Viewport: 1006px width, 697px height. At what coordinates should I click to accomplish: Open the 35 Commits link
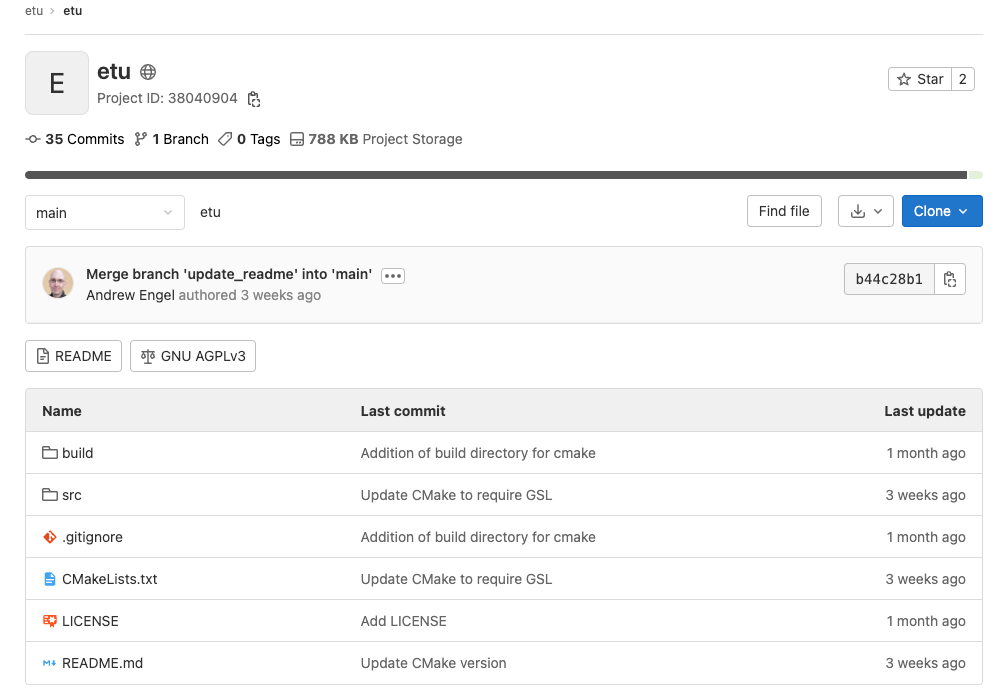pos(75,139)
